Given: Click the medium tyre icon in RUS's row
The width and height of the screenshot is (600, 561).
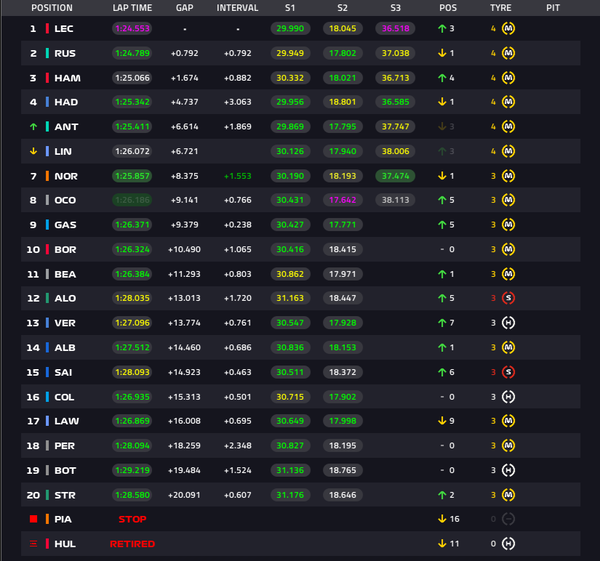Looking at the screenshot, I should pos(508,53).
